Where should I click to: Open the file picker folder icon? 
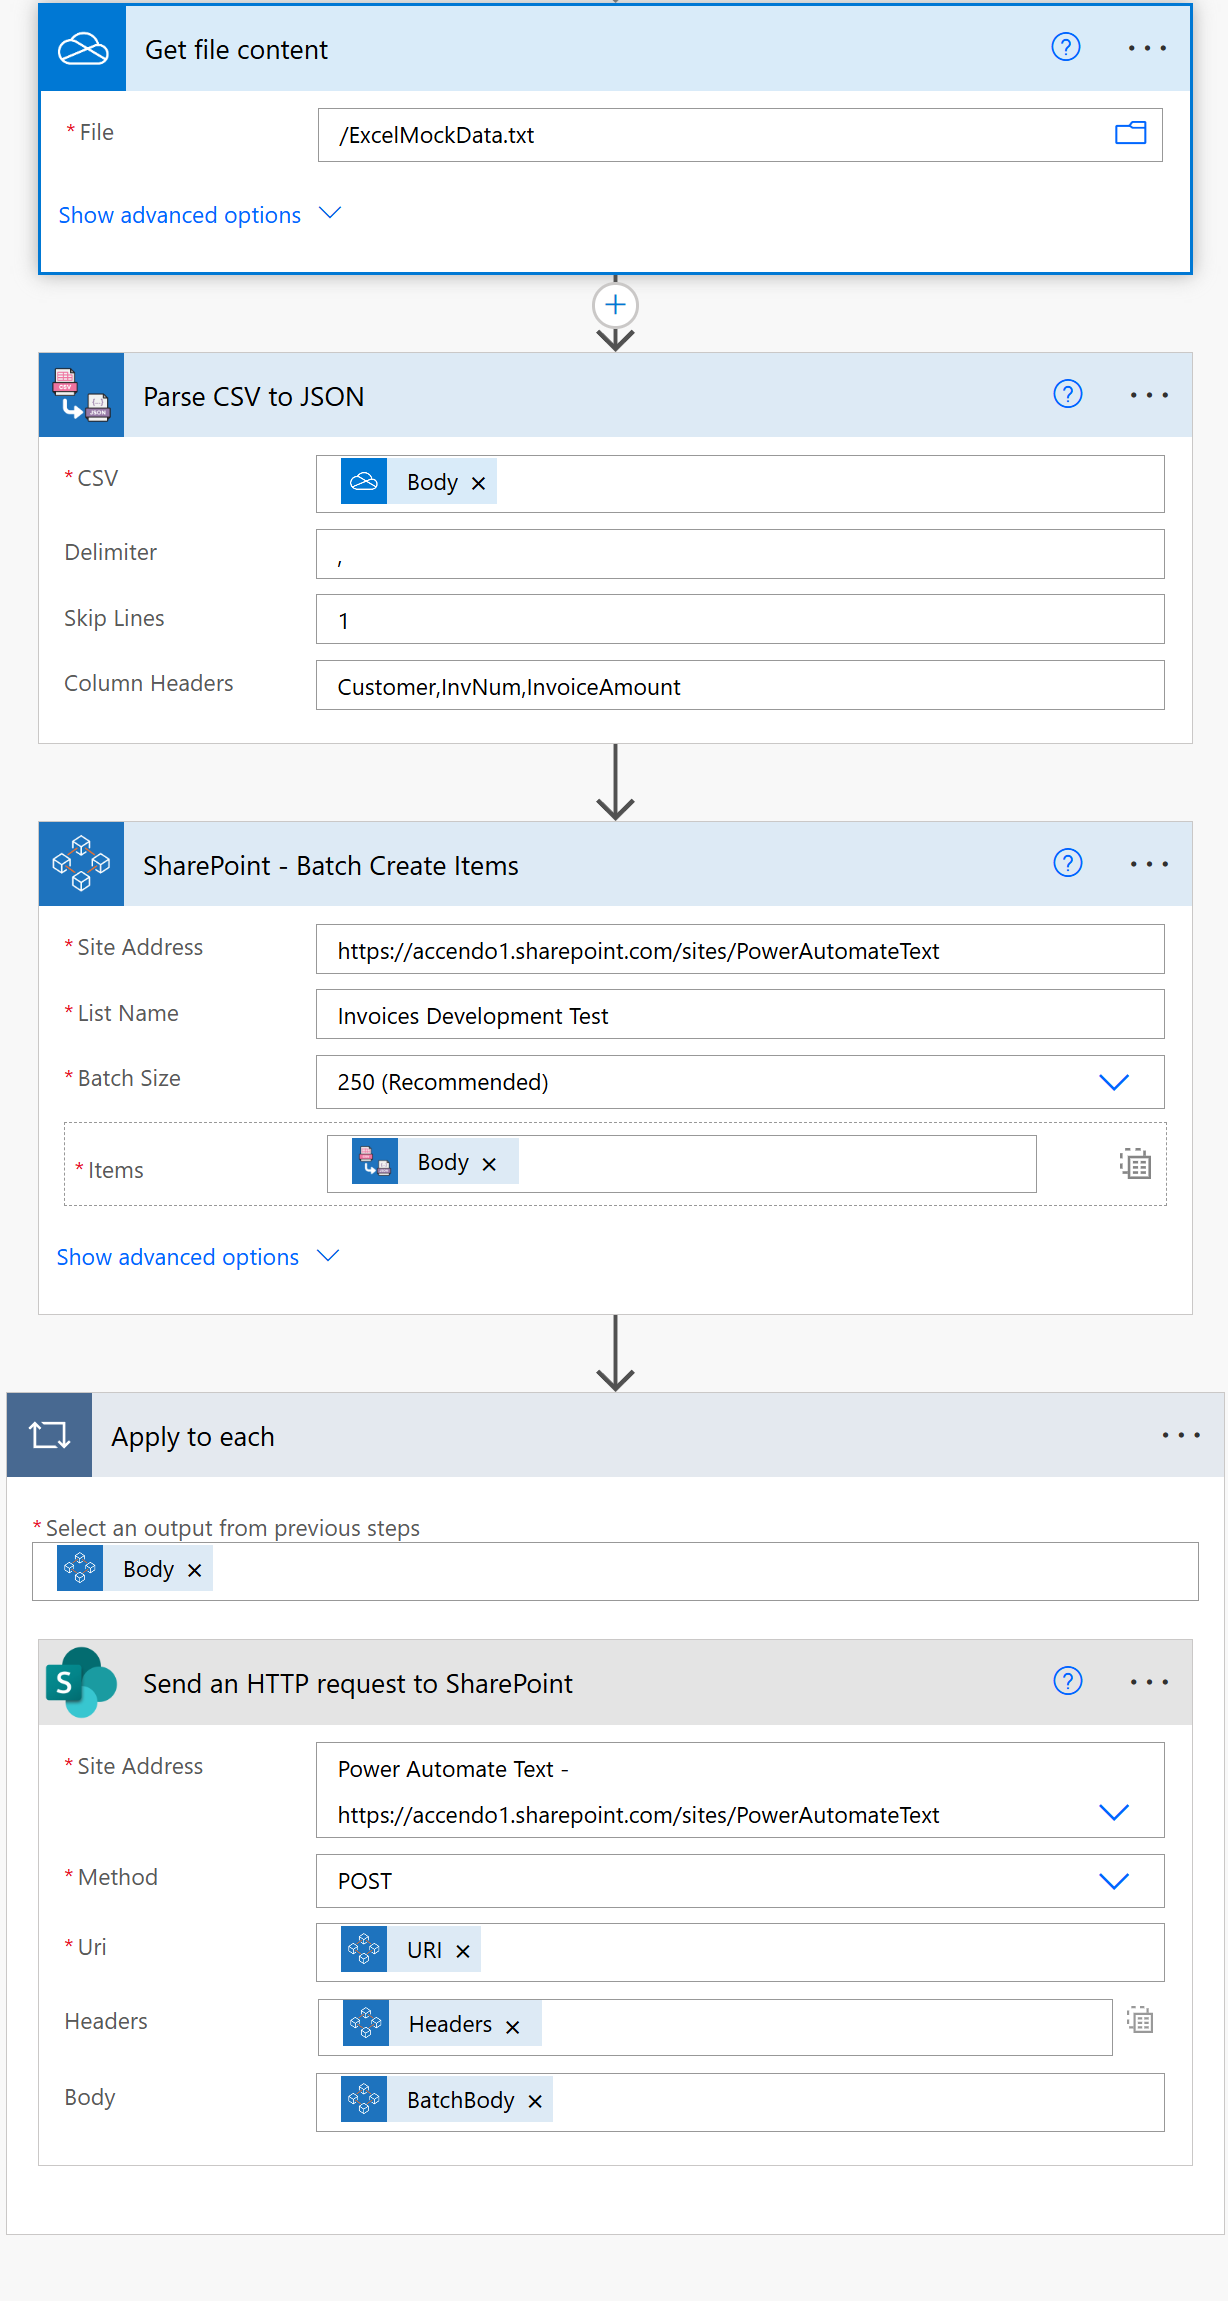[1130, 134]
